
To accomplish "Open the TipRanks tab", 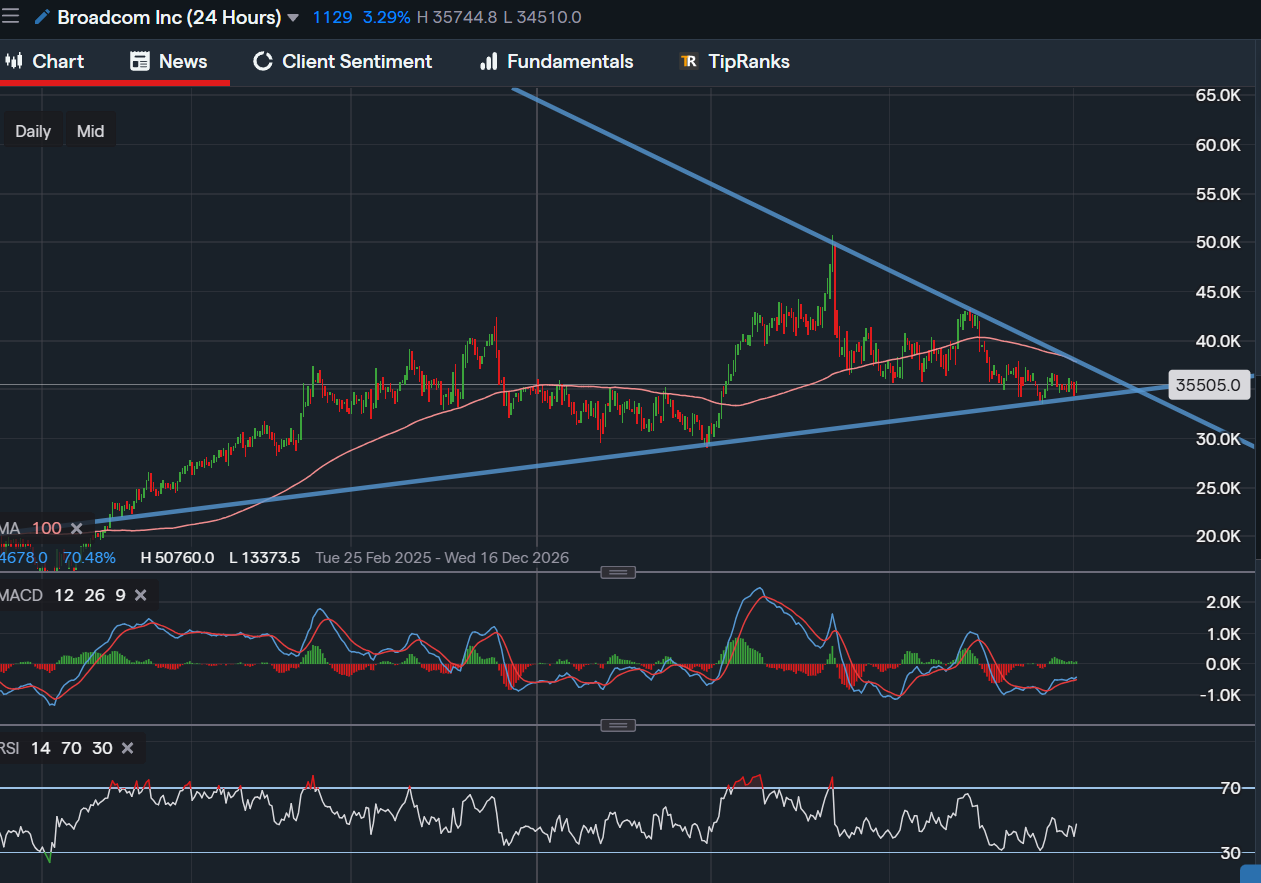I will 734,61.
